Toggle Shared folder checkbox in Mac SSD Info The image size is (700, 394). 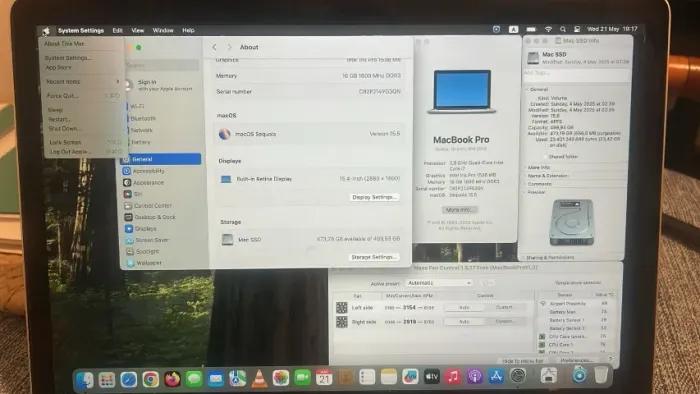545,157
